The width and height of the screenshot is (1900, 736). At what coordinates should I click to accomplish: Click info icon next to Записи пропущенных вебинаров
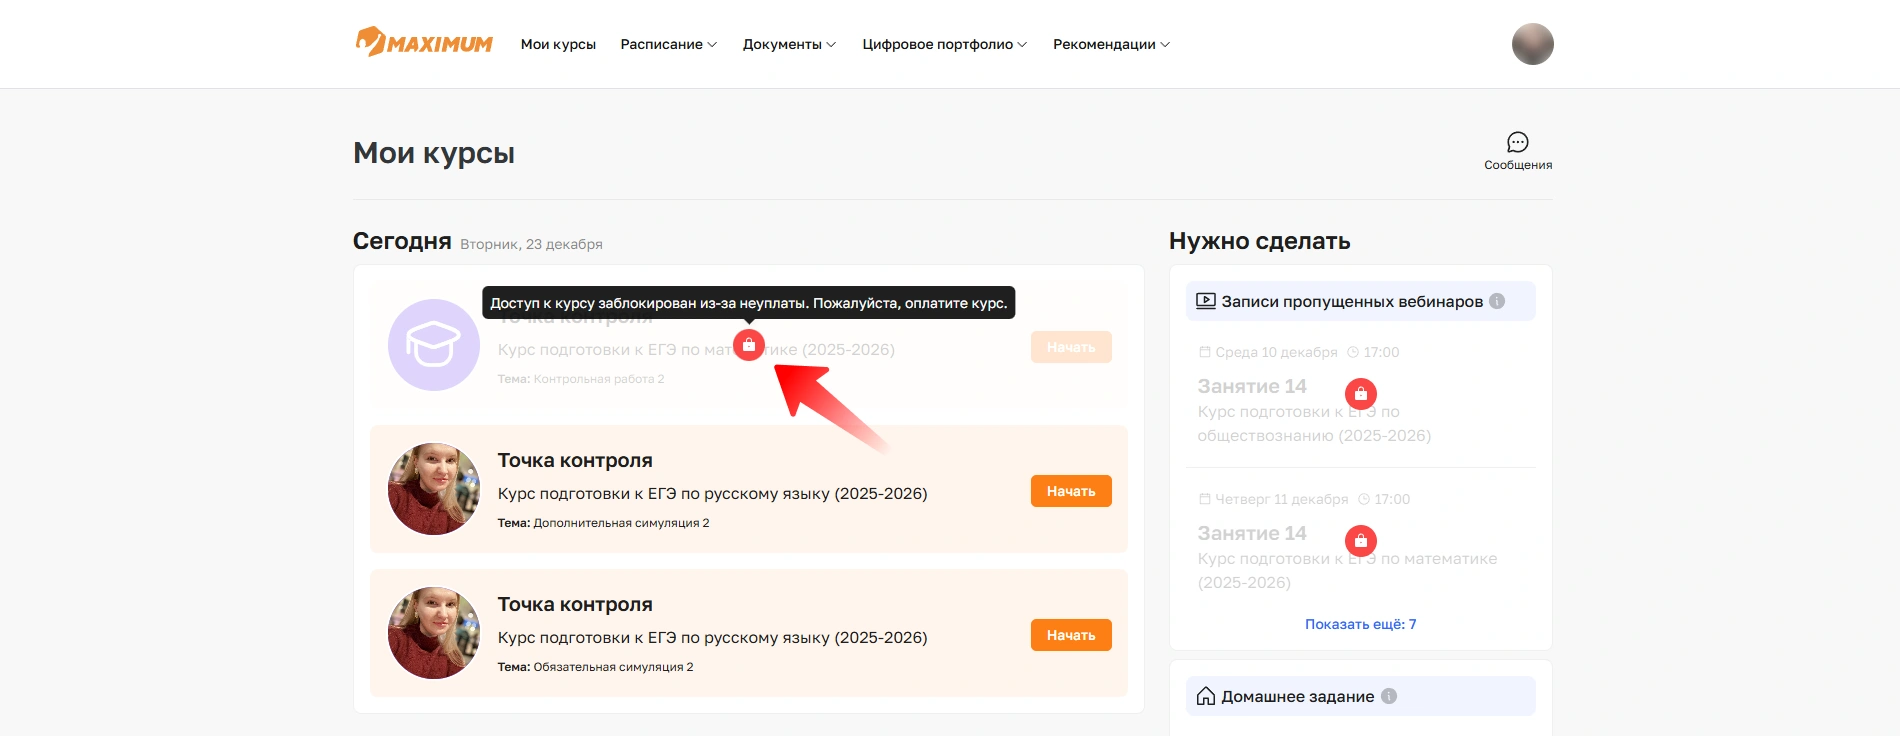1497,301
